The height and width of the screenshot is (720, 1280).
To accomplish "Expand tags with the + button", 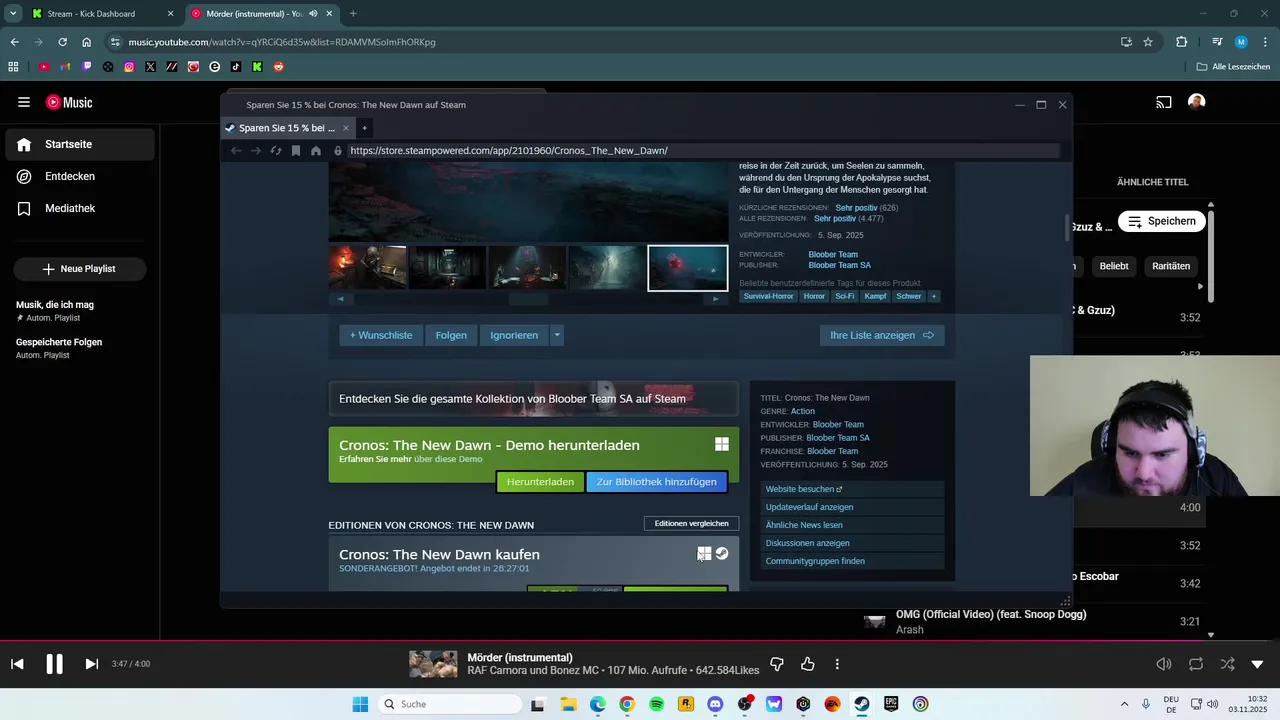I will click(934, 296).
